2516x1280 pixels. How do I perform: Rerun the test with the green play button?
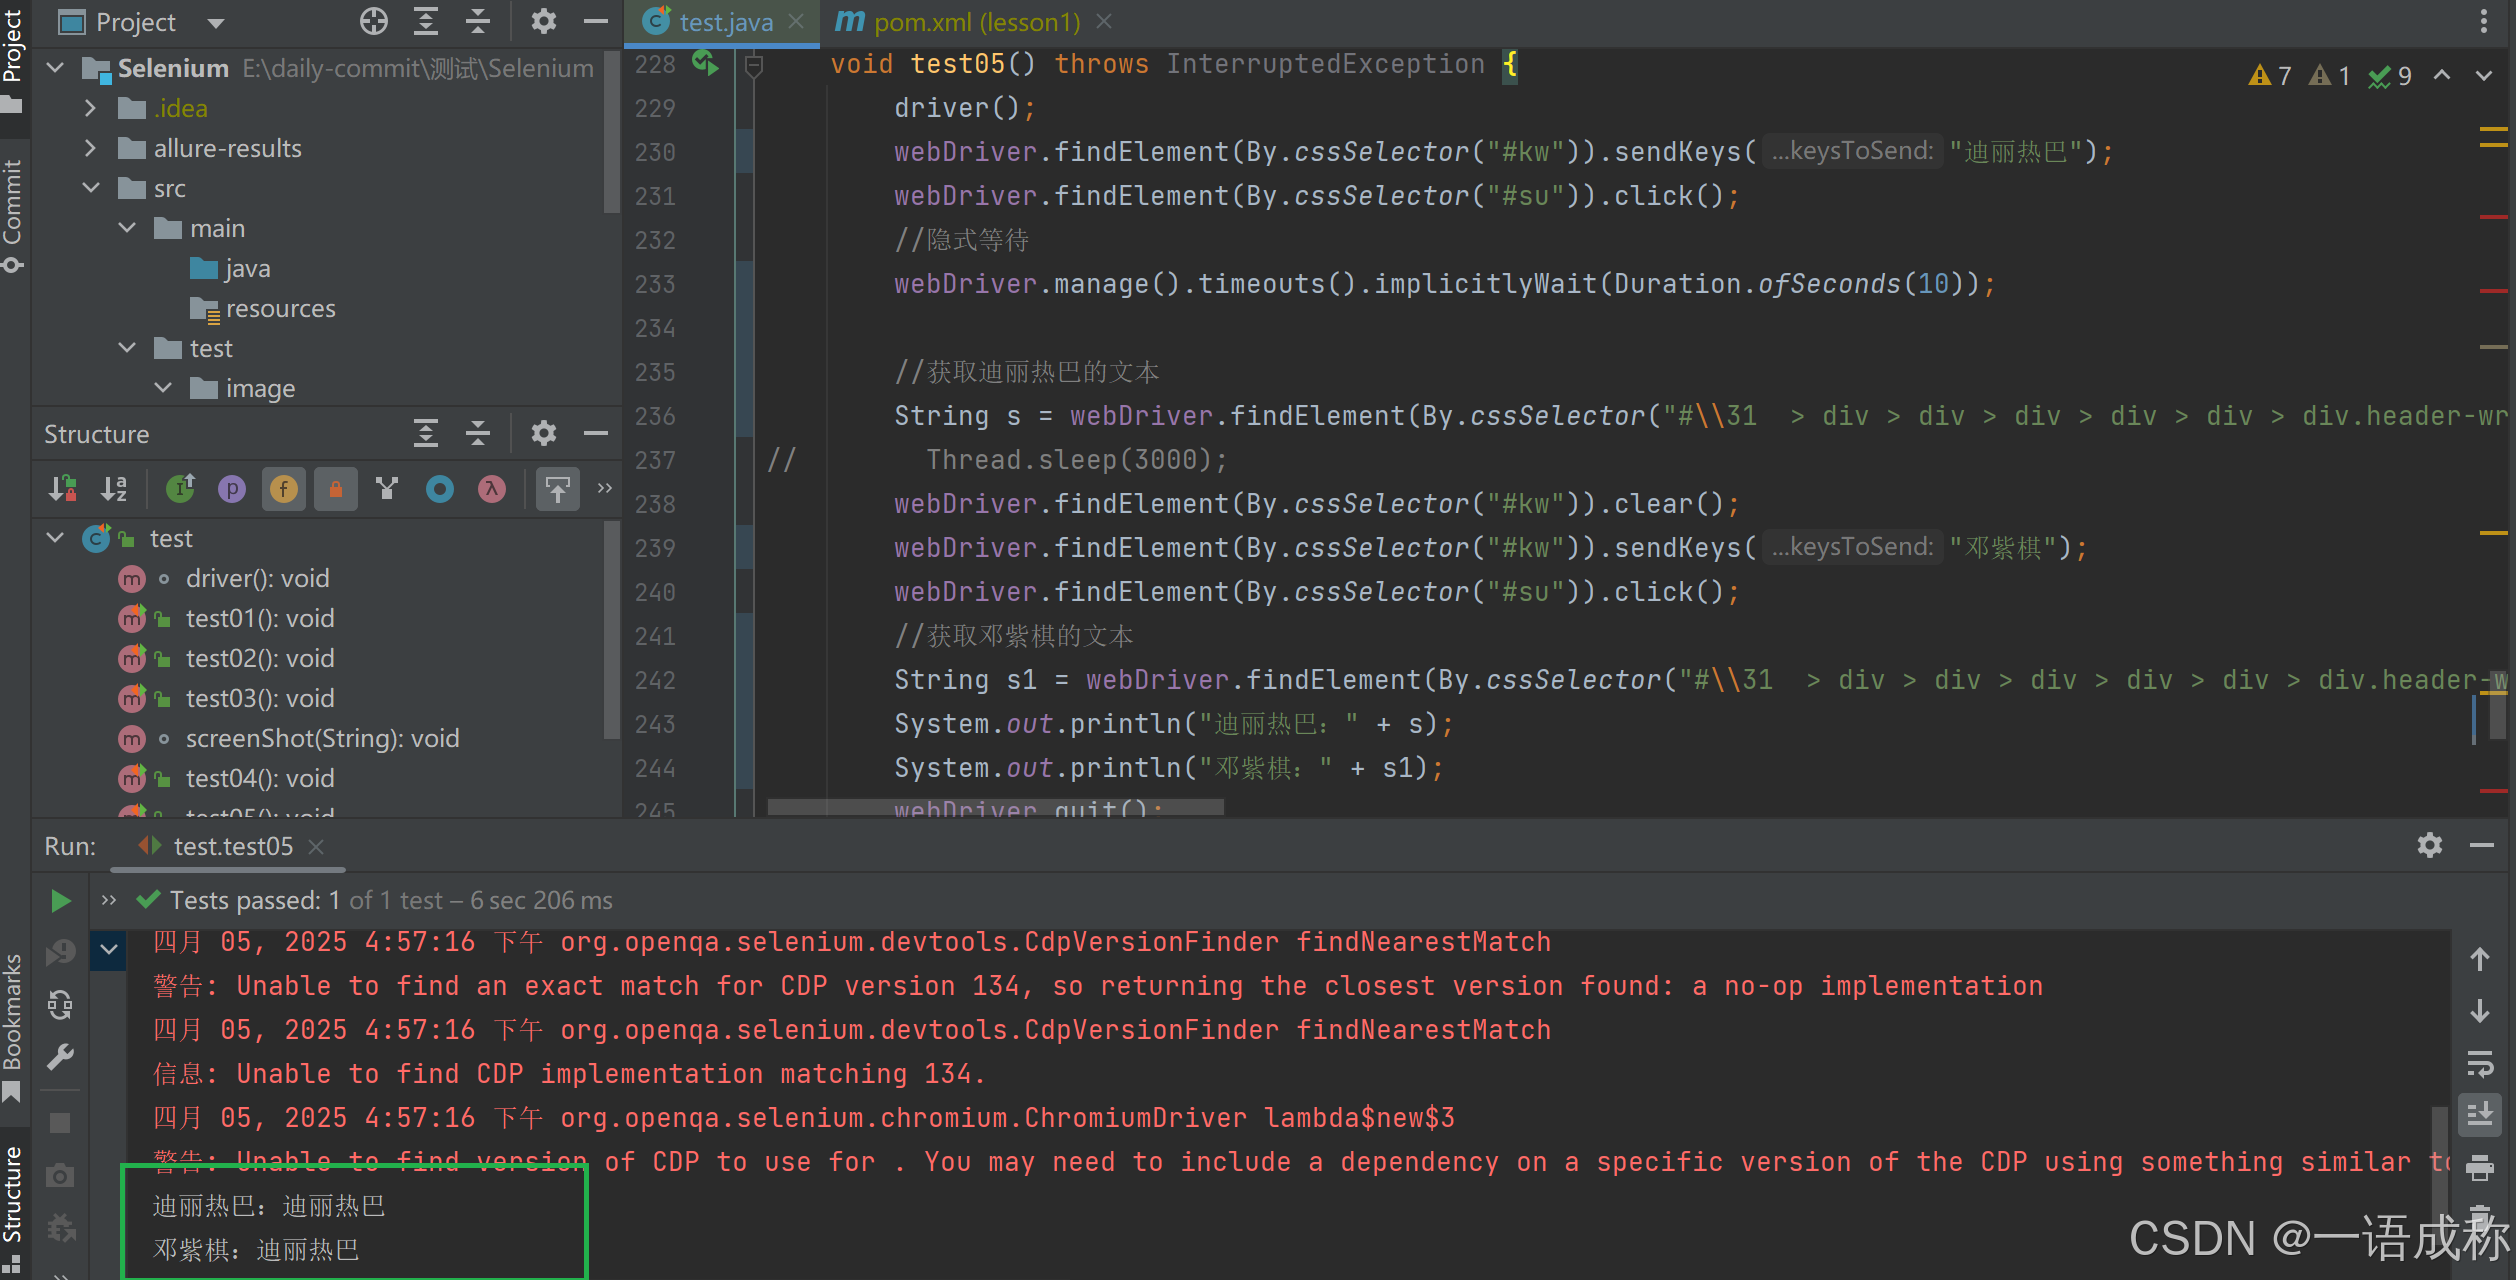click(x=60, y=901)
